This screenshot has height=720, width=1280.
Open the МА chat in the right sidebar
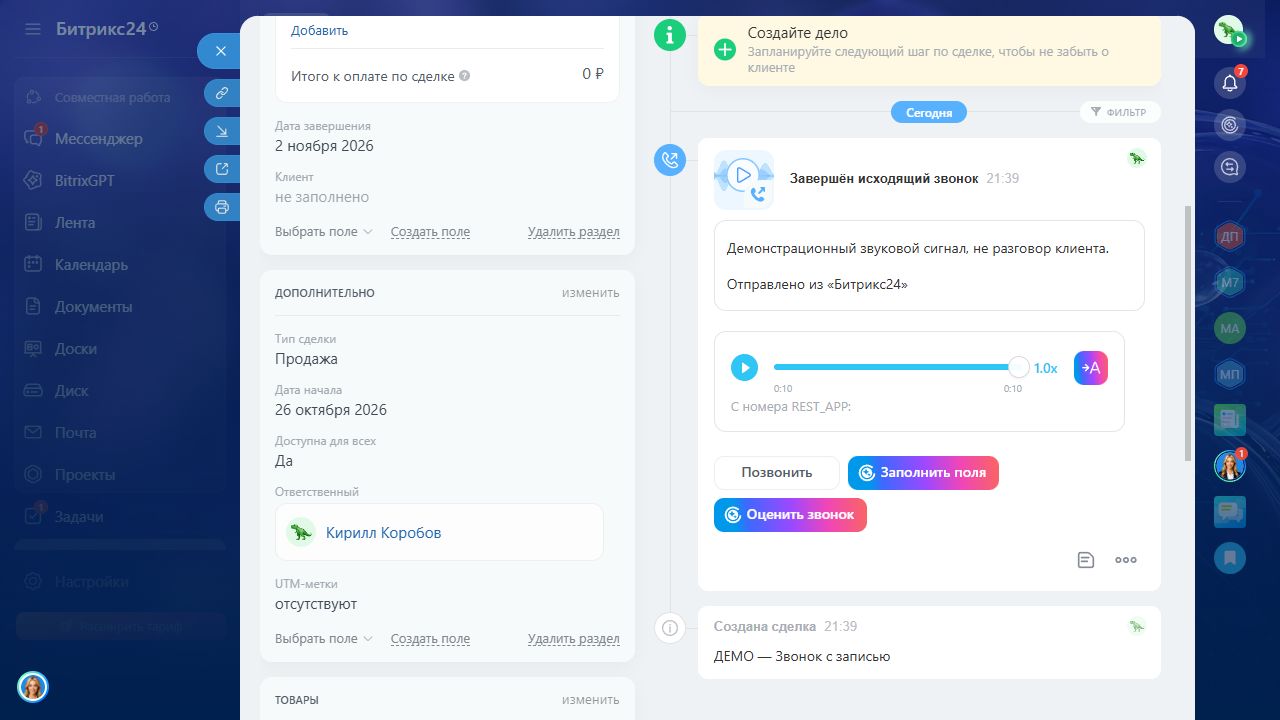[1230, 328]
